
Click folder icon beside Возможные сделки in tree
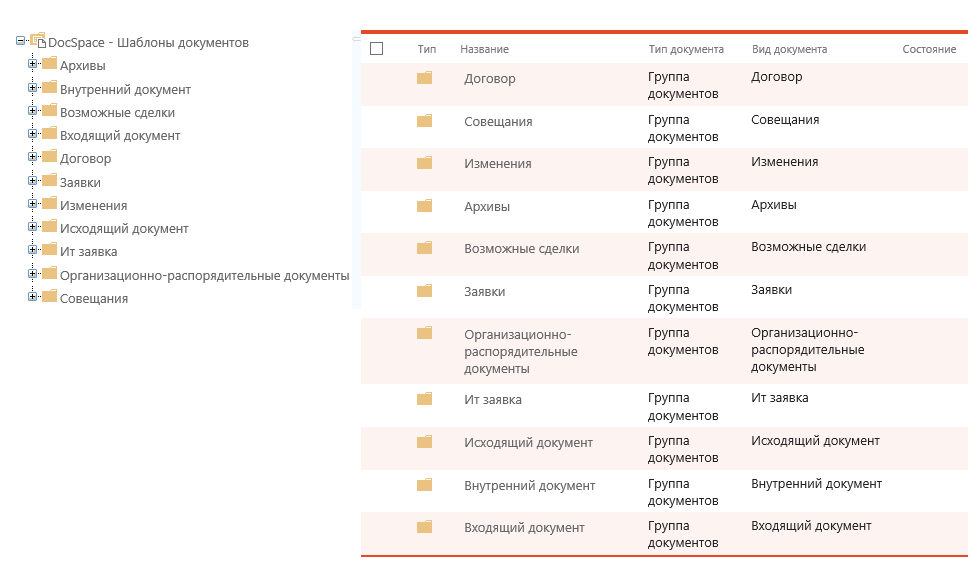tap(49, 111)
